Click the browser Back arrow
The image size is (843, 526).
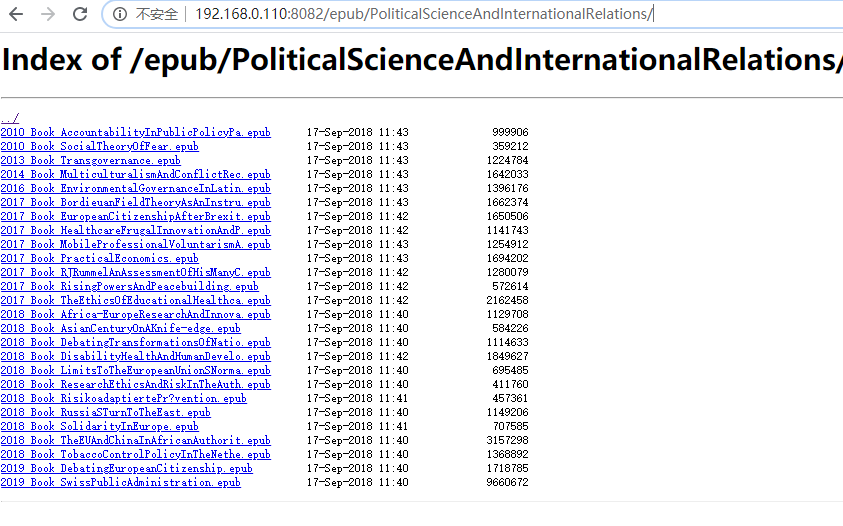pyautogui.click(x=17, y=14)
